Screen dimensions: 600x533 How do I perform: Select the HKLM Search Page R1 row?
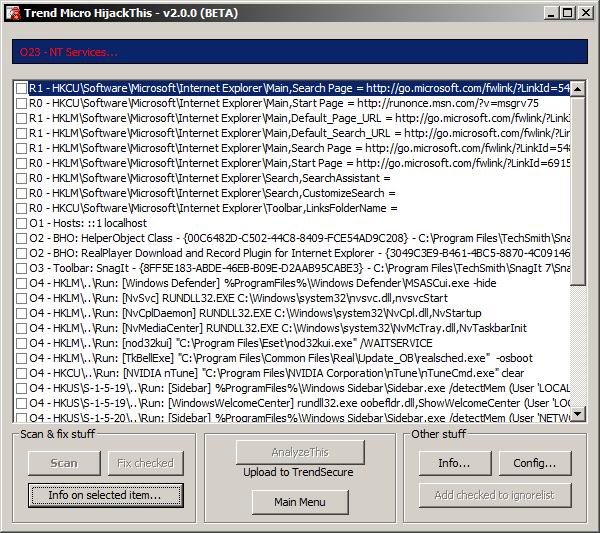[x=293, y=148]
